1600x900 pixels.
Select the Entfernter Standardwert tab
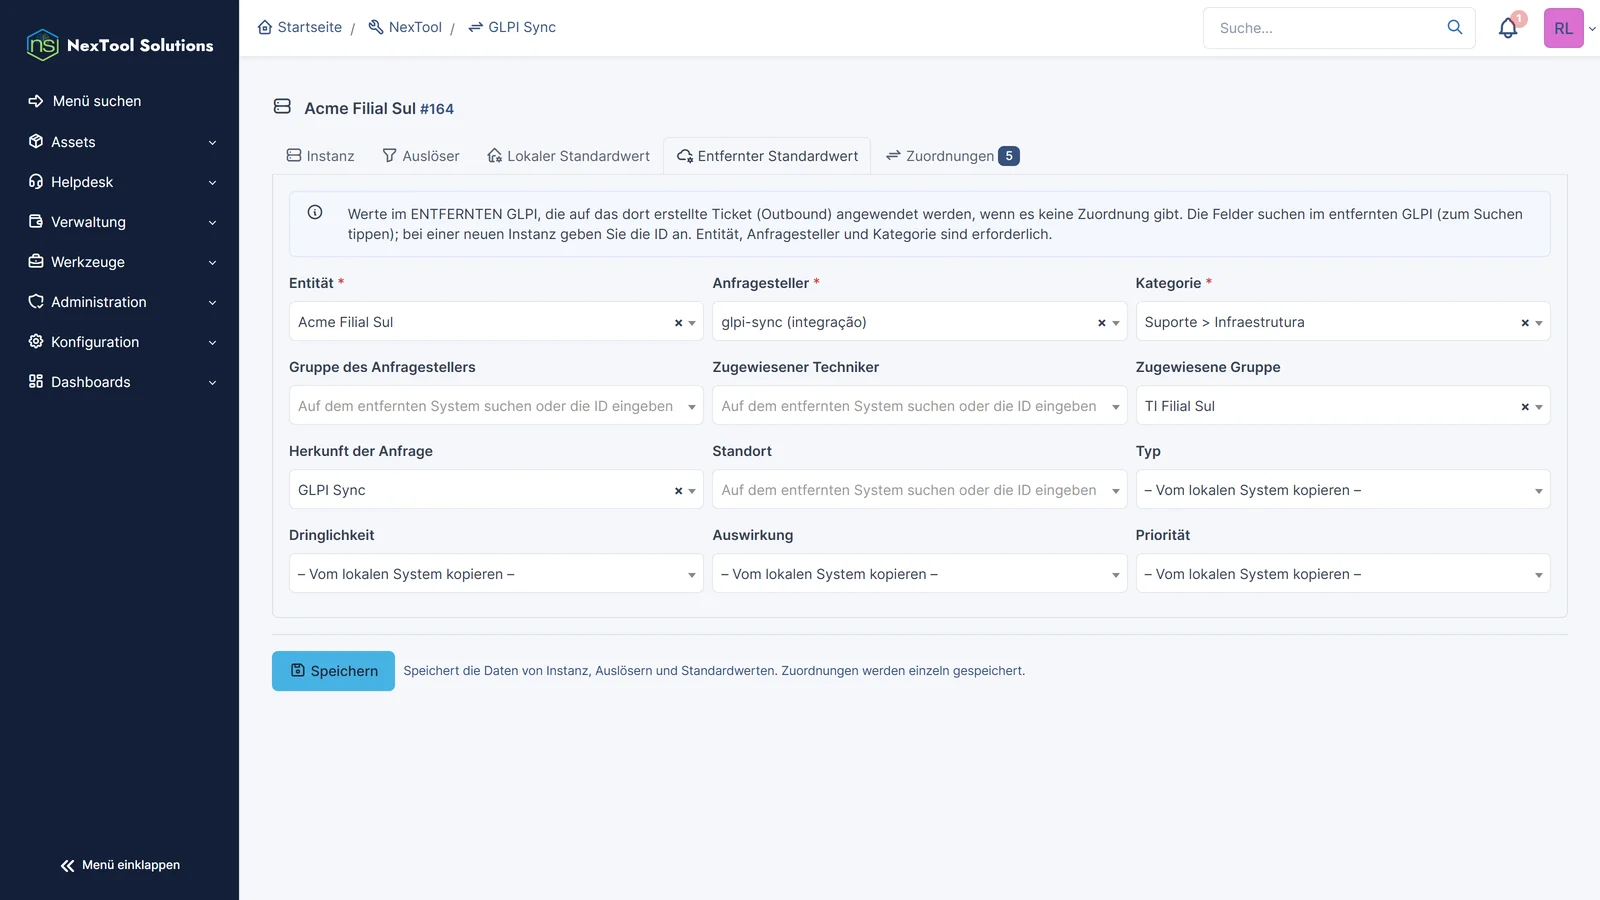click(767, 156)
